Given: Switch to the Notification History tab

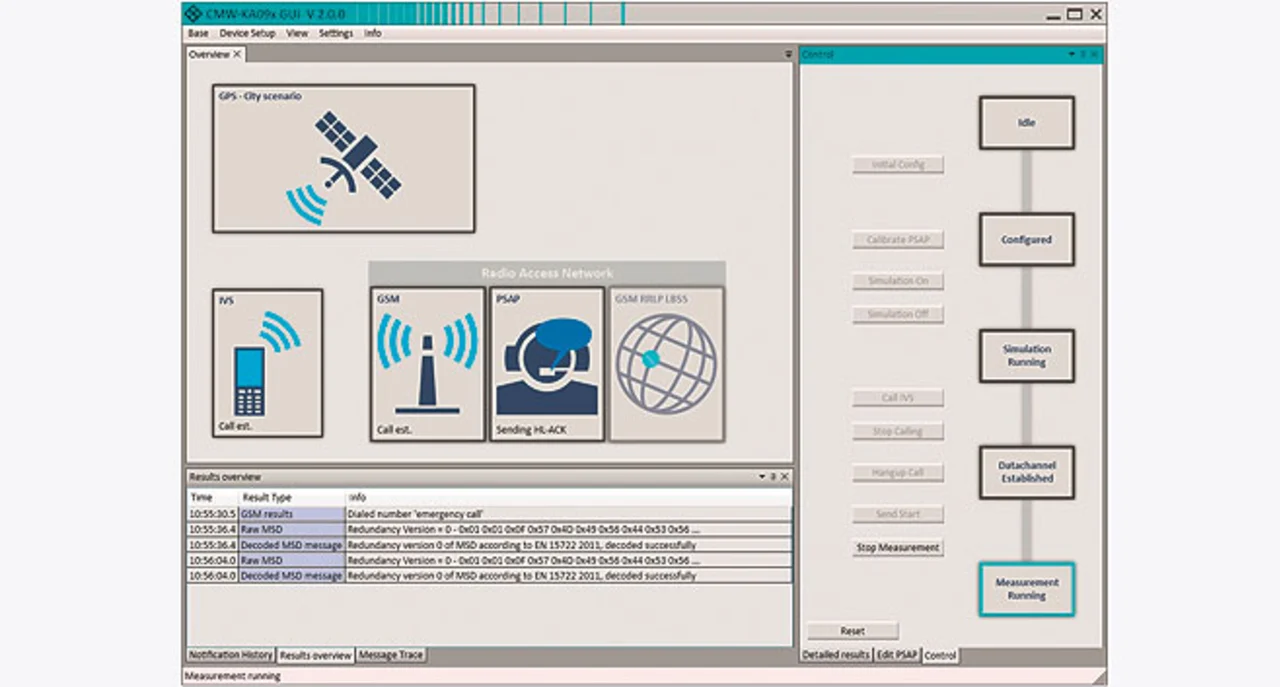Looking at the screenshot, I should tap(231, 655).
